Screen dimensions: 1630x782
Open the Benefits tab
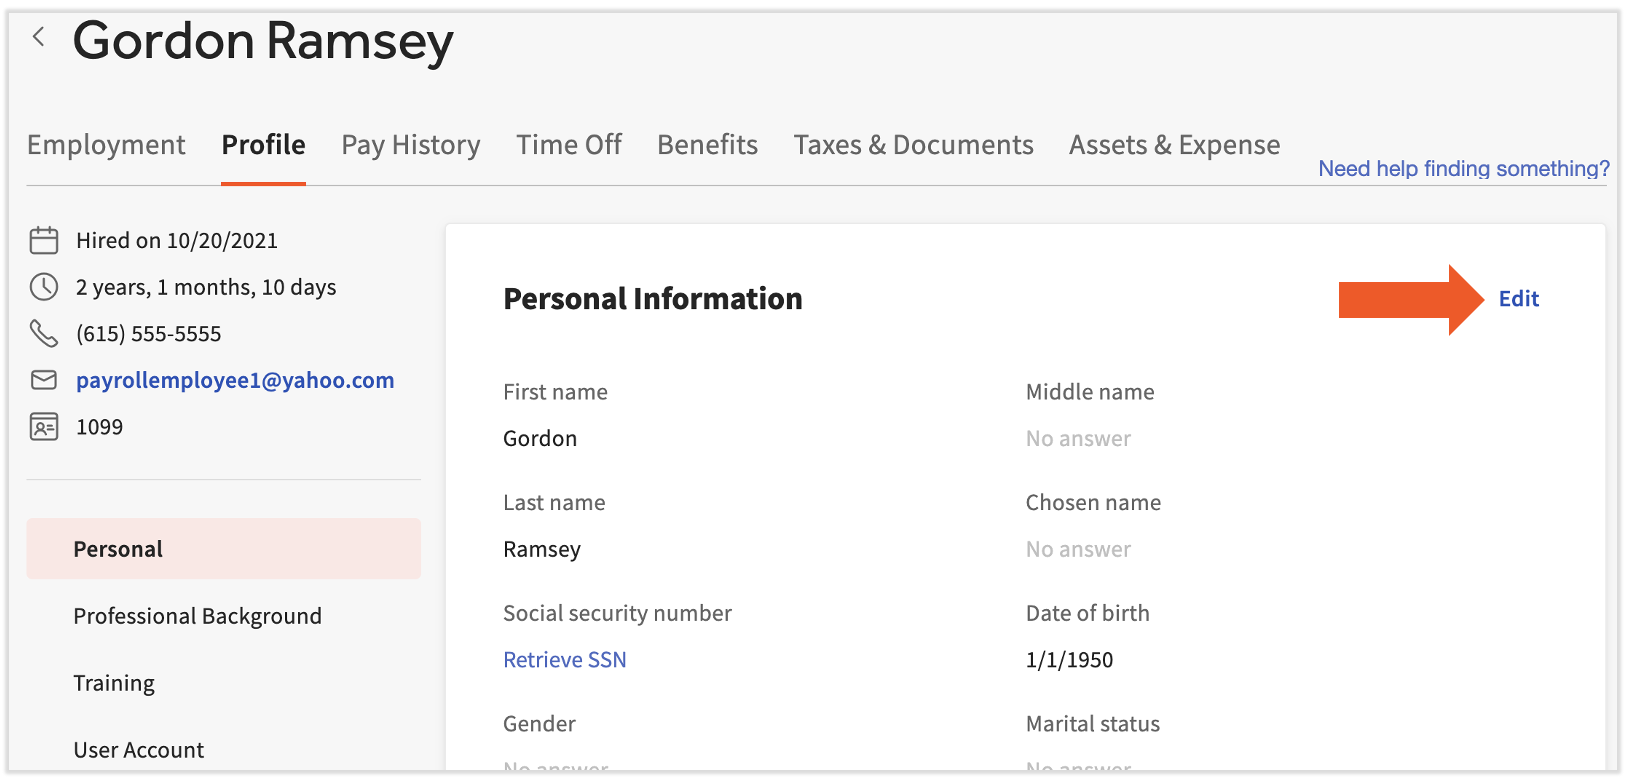coord(707,145)
